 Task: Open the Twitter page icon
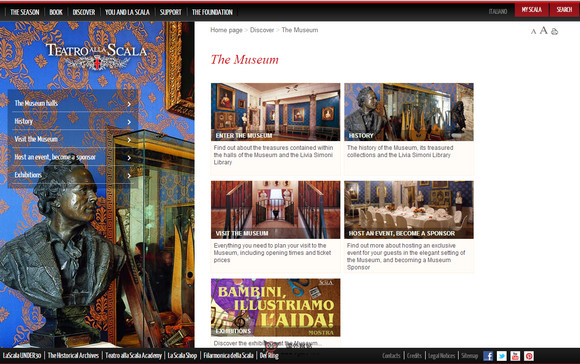[502, 356]
